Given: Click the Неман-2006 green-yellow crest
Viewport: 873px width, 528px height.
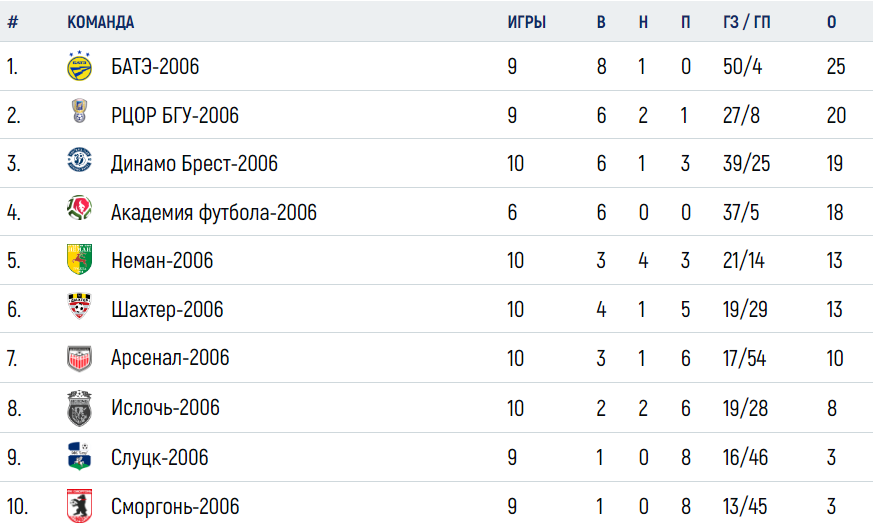Looking at the screenshot, I should pyautogui.click(x=79, y=259).
